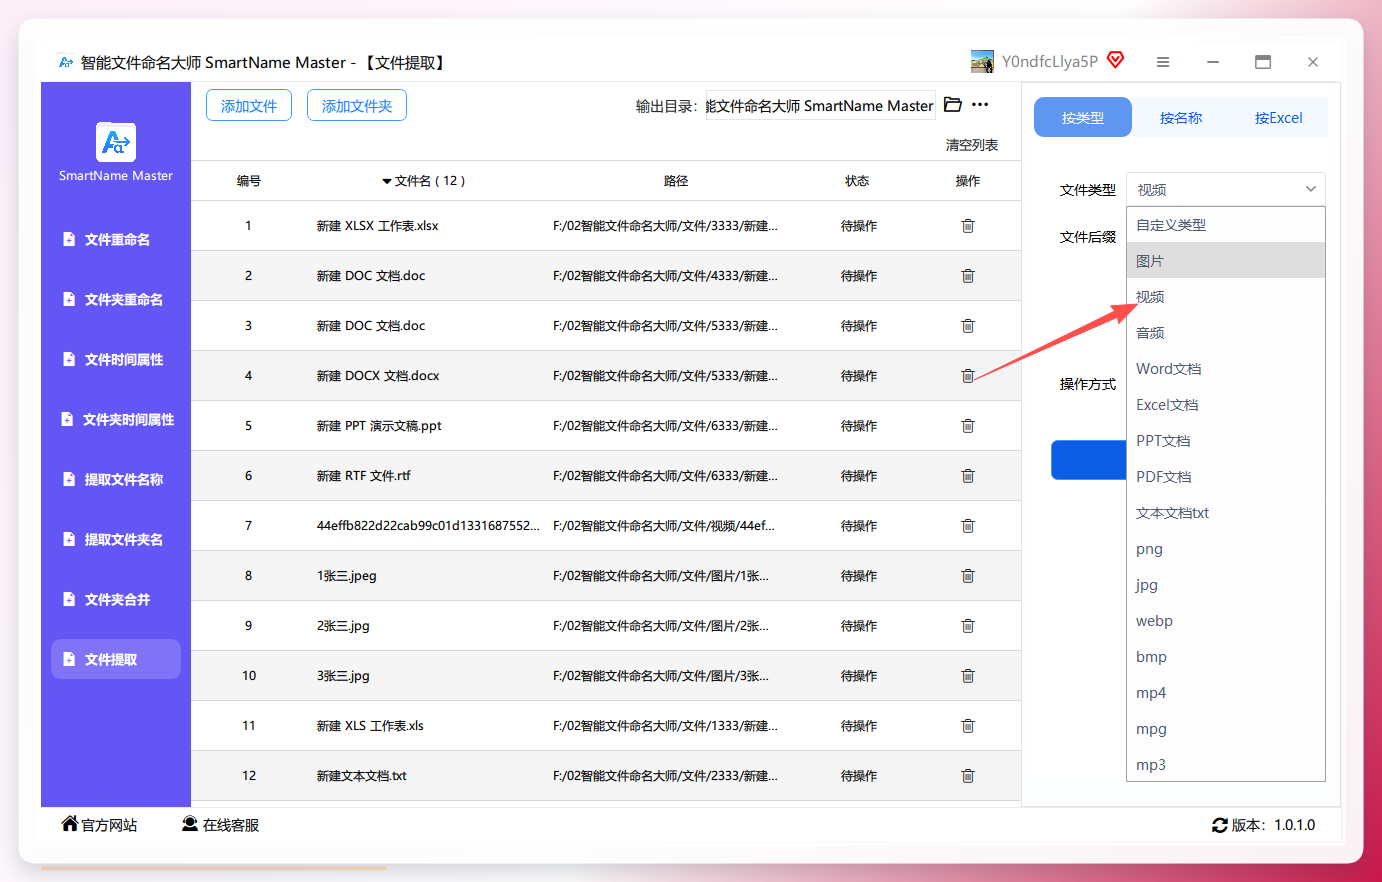Select the 新建 XLSX 工作表.xlsx file name

point(378,226)
